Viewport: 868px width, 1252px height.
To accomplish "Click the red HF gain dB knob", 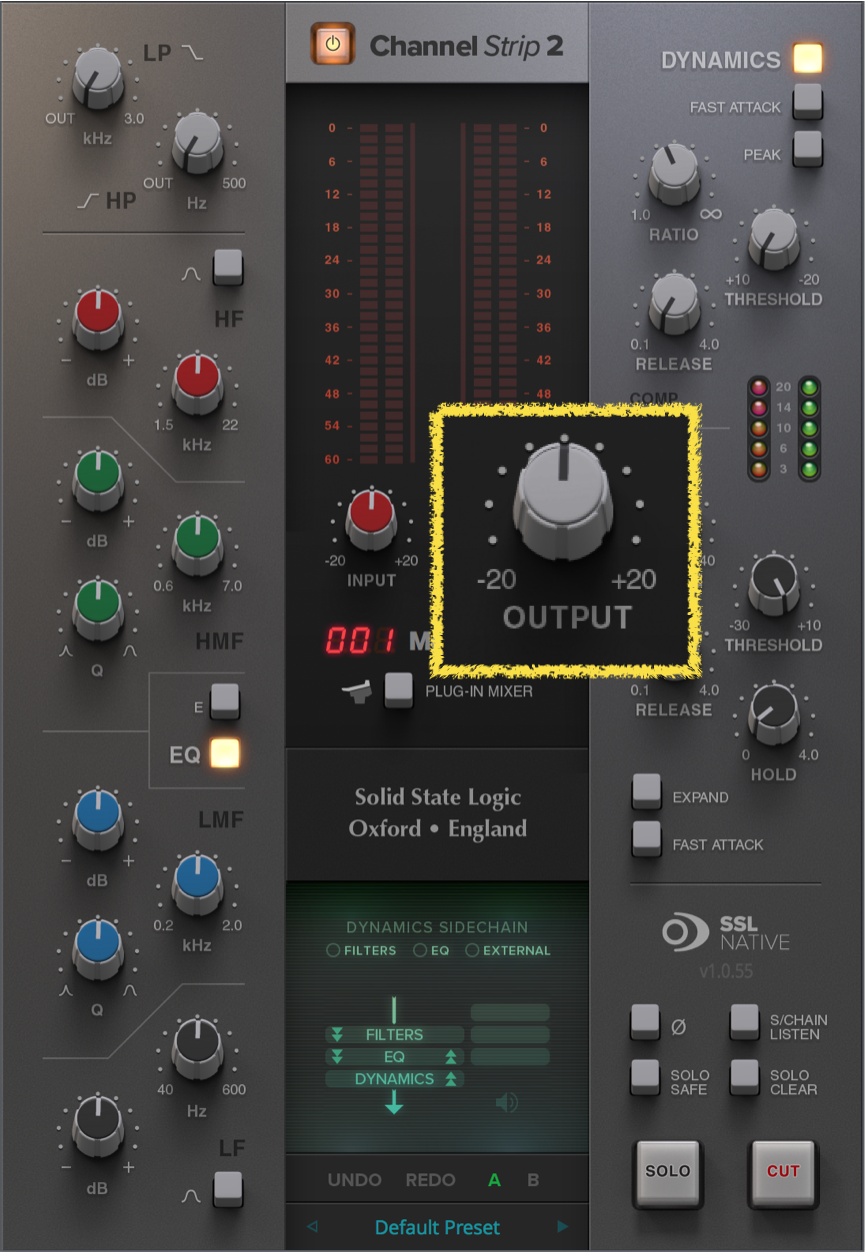I will (97, 318).
